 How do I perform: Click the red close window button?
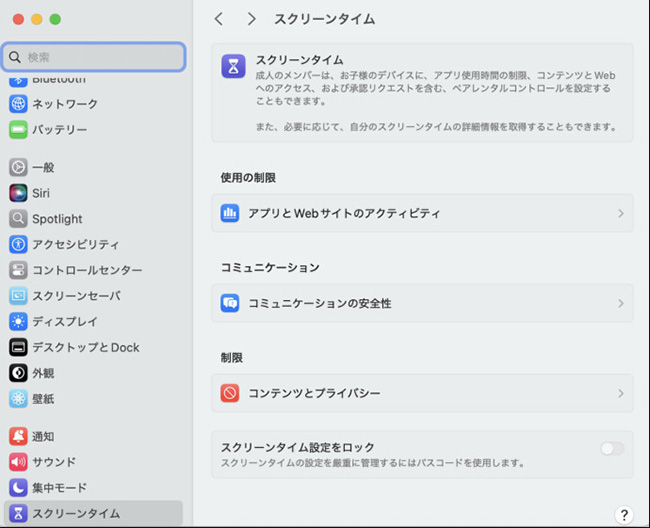click(18, 19)
